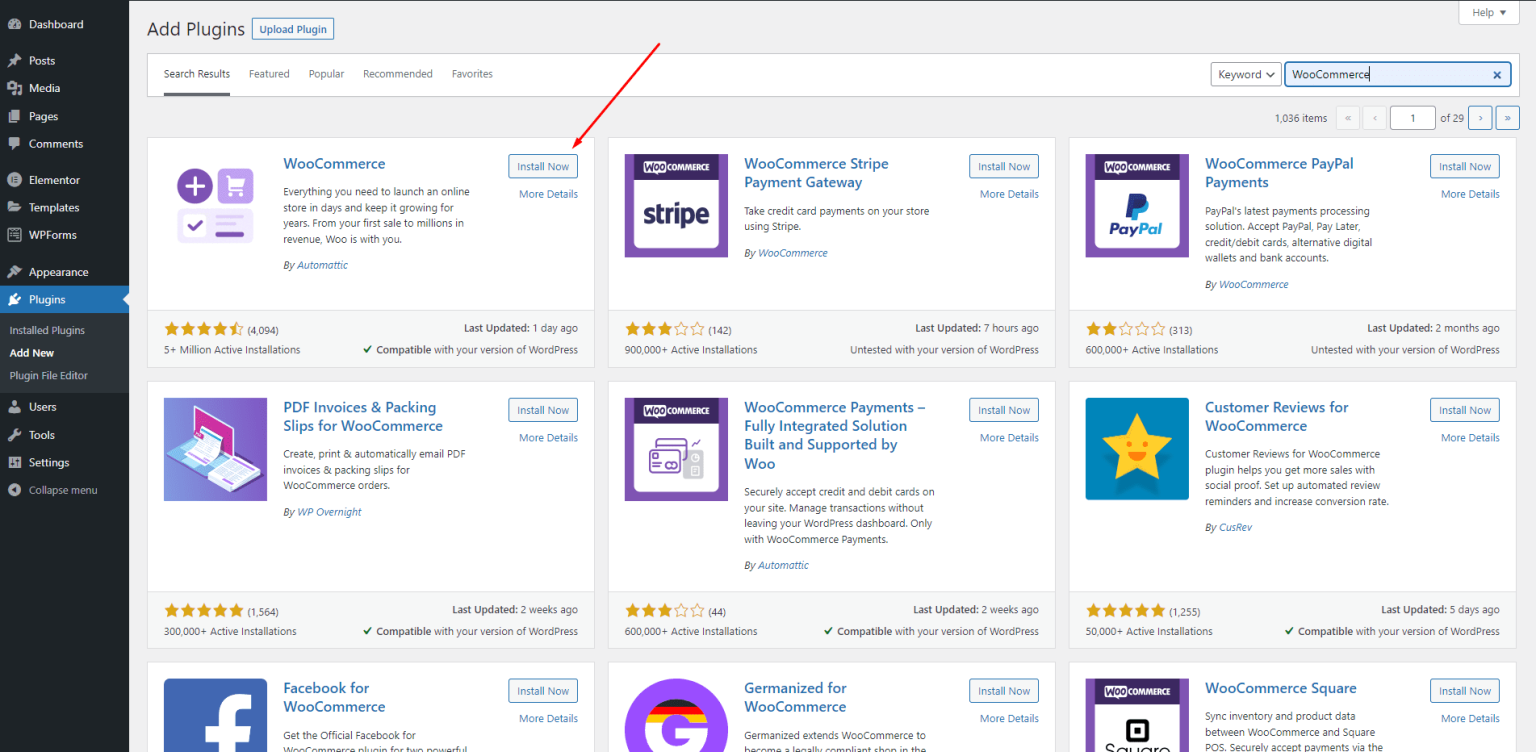Open the Tools sidebar icon
The image size is (1536, 752).
tap(15, 434)
